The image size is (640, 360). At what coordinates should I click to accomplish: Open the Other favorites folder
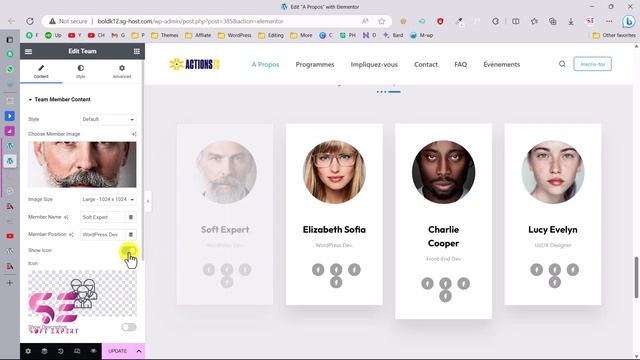point(614,36)
